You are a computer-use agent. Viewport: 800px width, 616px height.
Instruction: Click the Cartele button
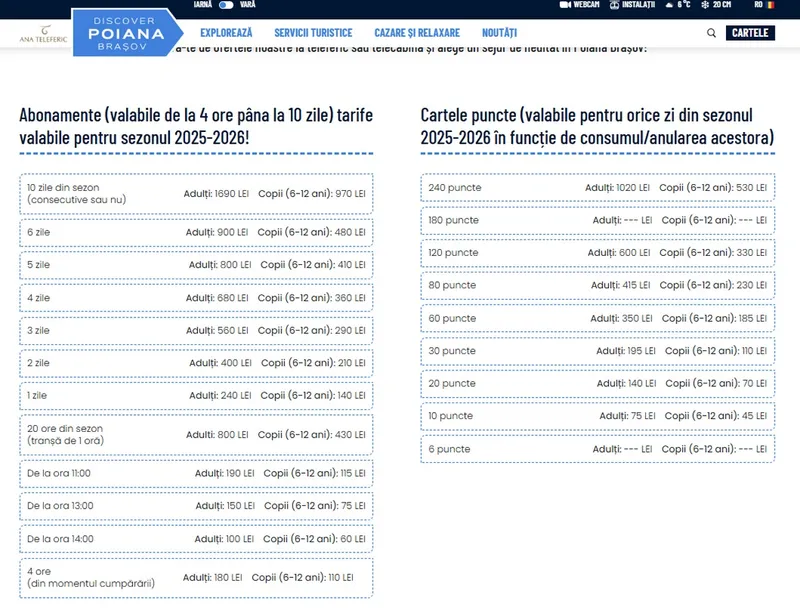pos(750,33)
